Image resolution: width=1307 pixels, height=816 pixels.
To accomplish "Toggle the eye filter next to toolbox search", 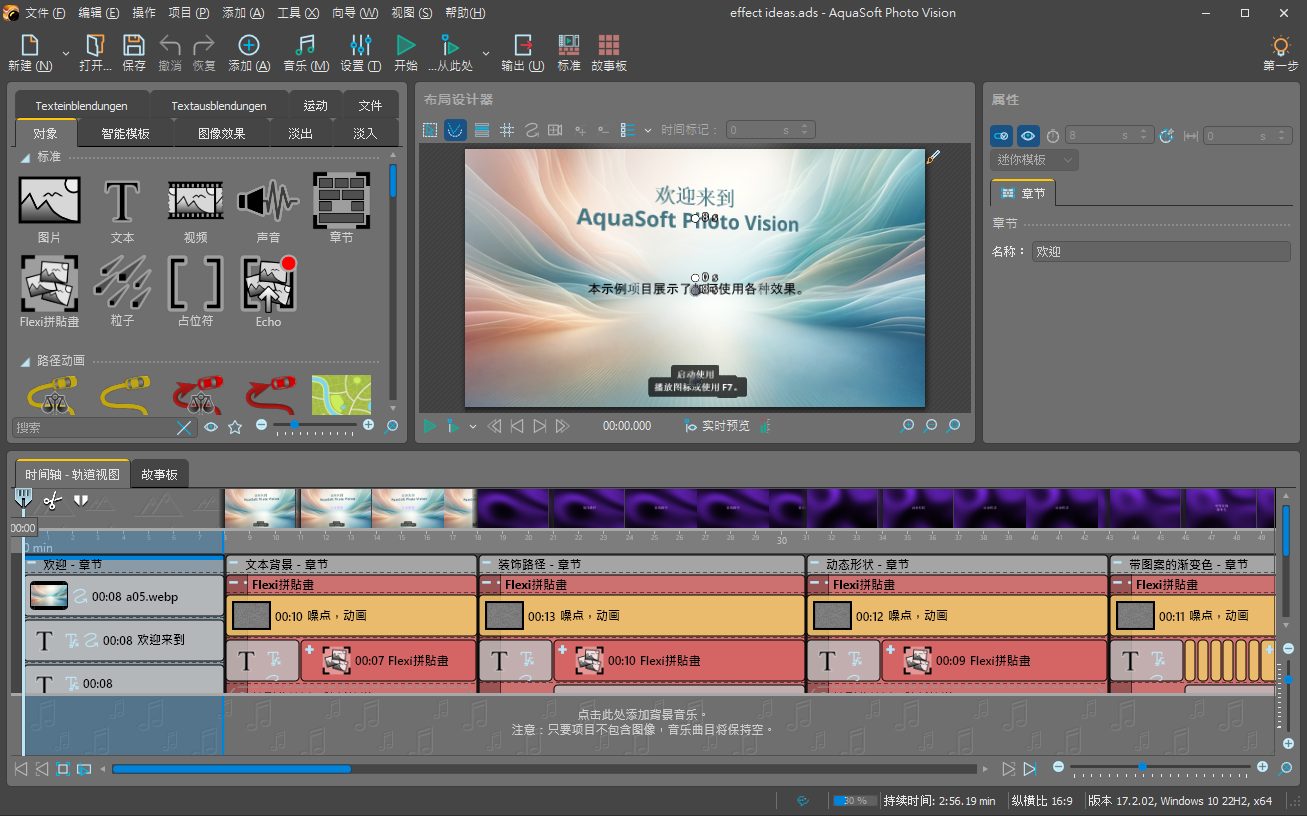I will click(211, 427).
